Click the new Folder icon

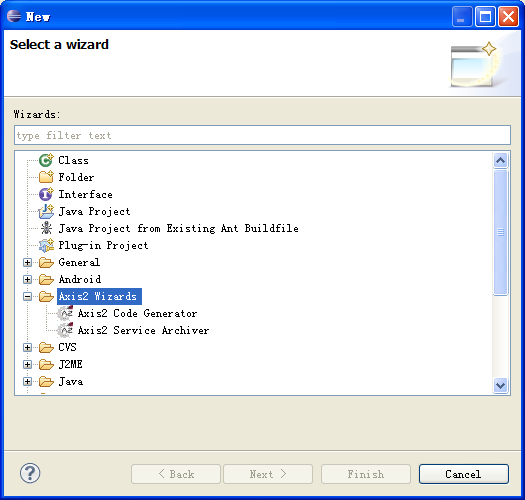click(x=46, y=177)
